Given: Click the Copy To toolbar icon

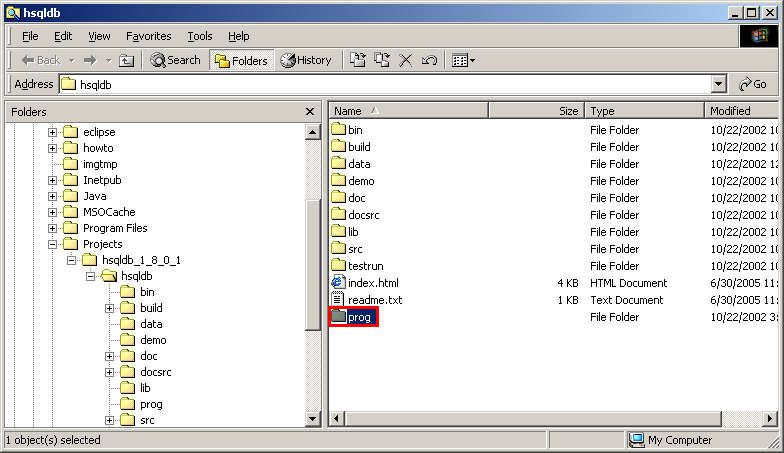Looking at the screenshot, I should click(382, 60).
